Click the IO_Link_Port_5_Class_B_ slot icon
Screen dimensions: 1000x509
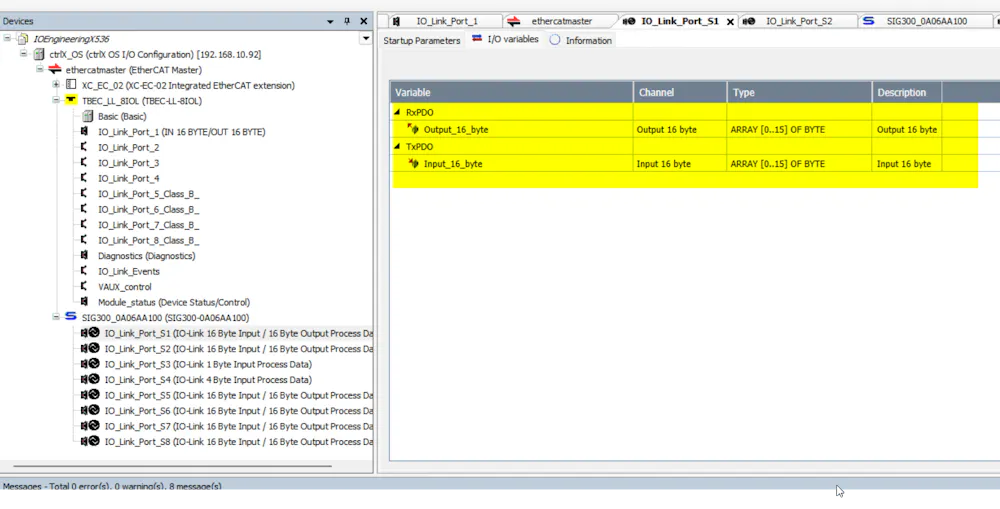coord(84,193)
